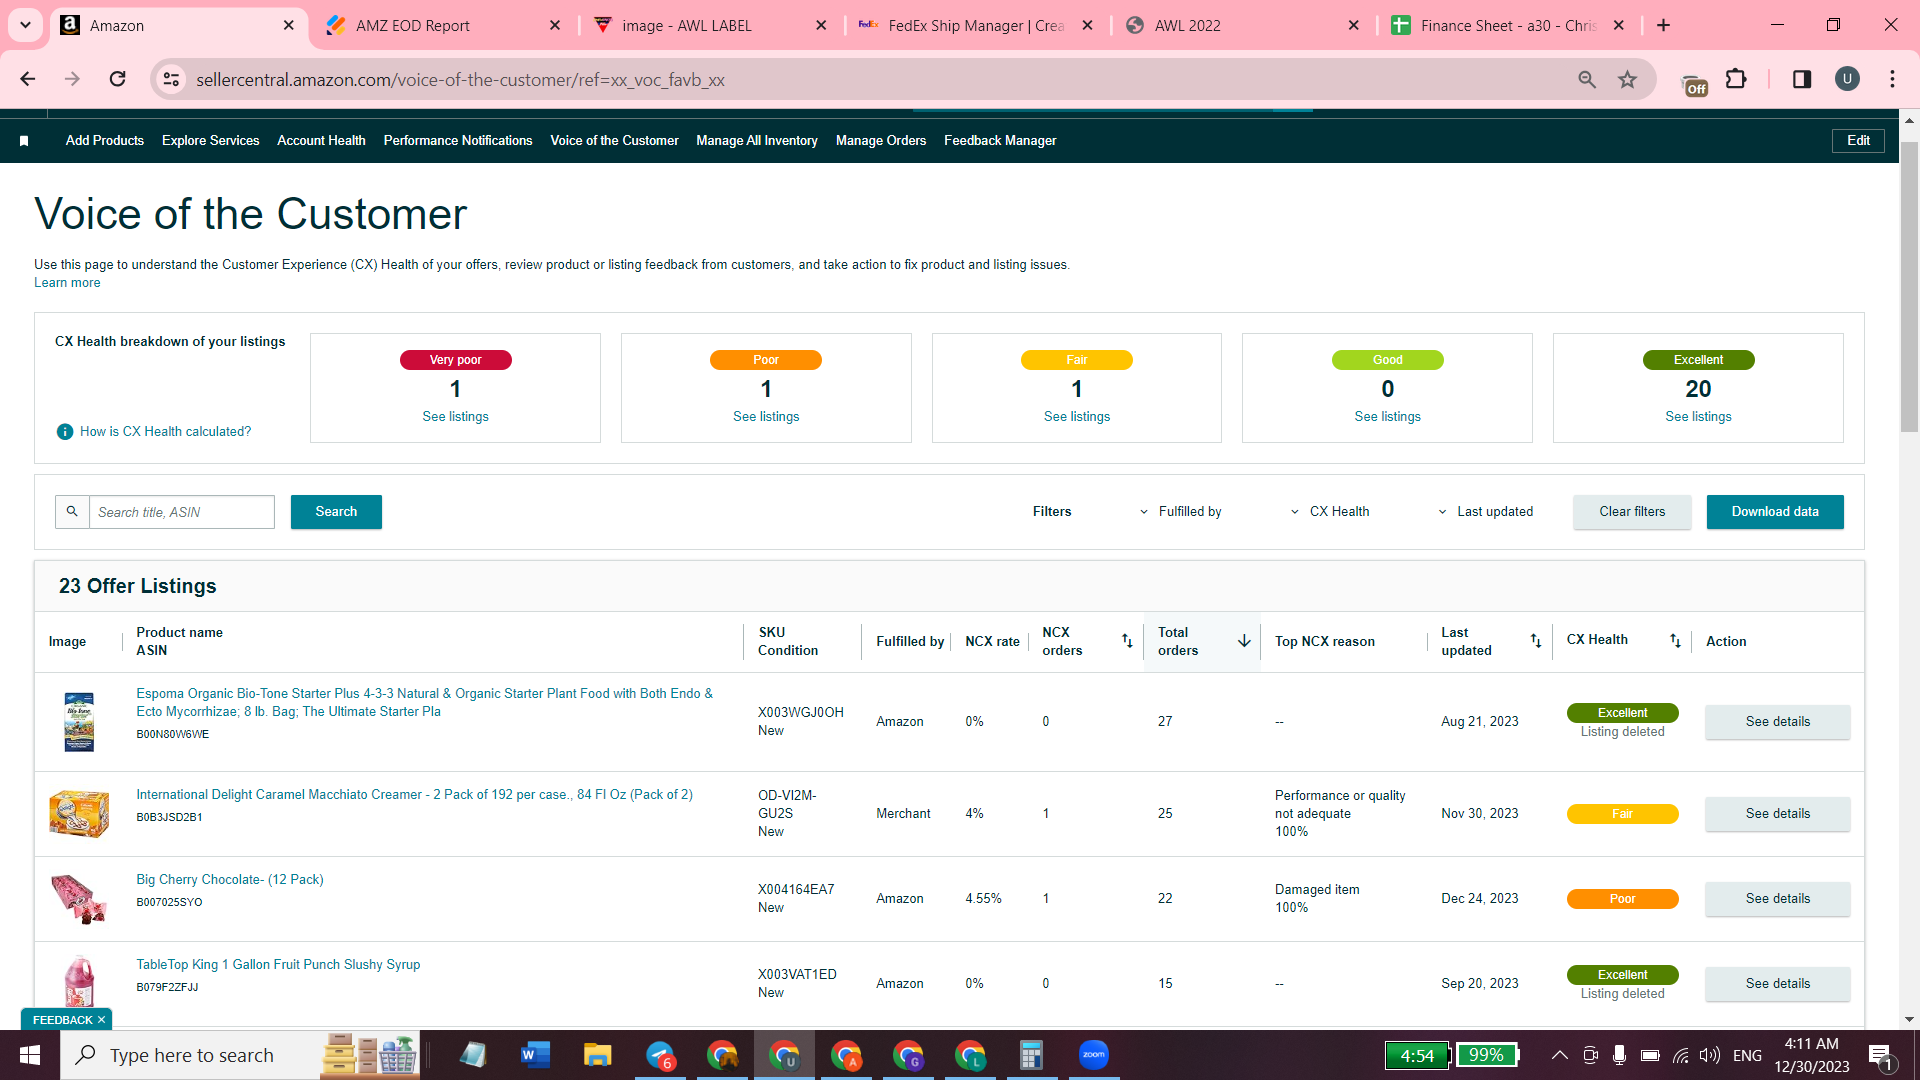See listings under Very poor
The image size is (1920, 1080).
pyautogui.click(x=455, y=417)
